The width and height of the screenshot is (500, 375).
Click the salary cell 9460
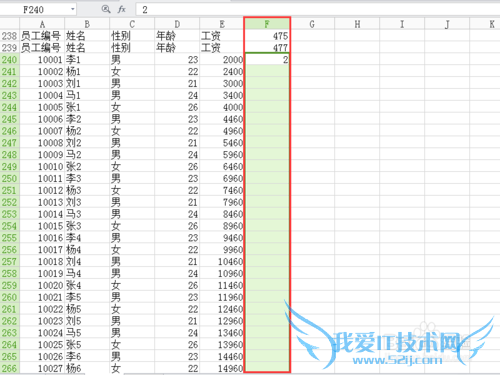point(222,238)
